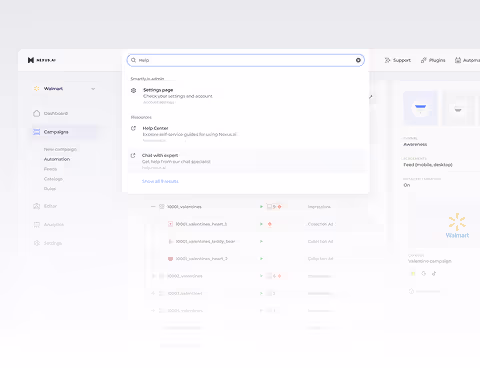
Task: Select the 10001_valentines_teddy_bear ad row
Action: coord(205,241)
